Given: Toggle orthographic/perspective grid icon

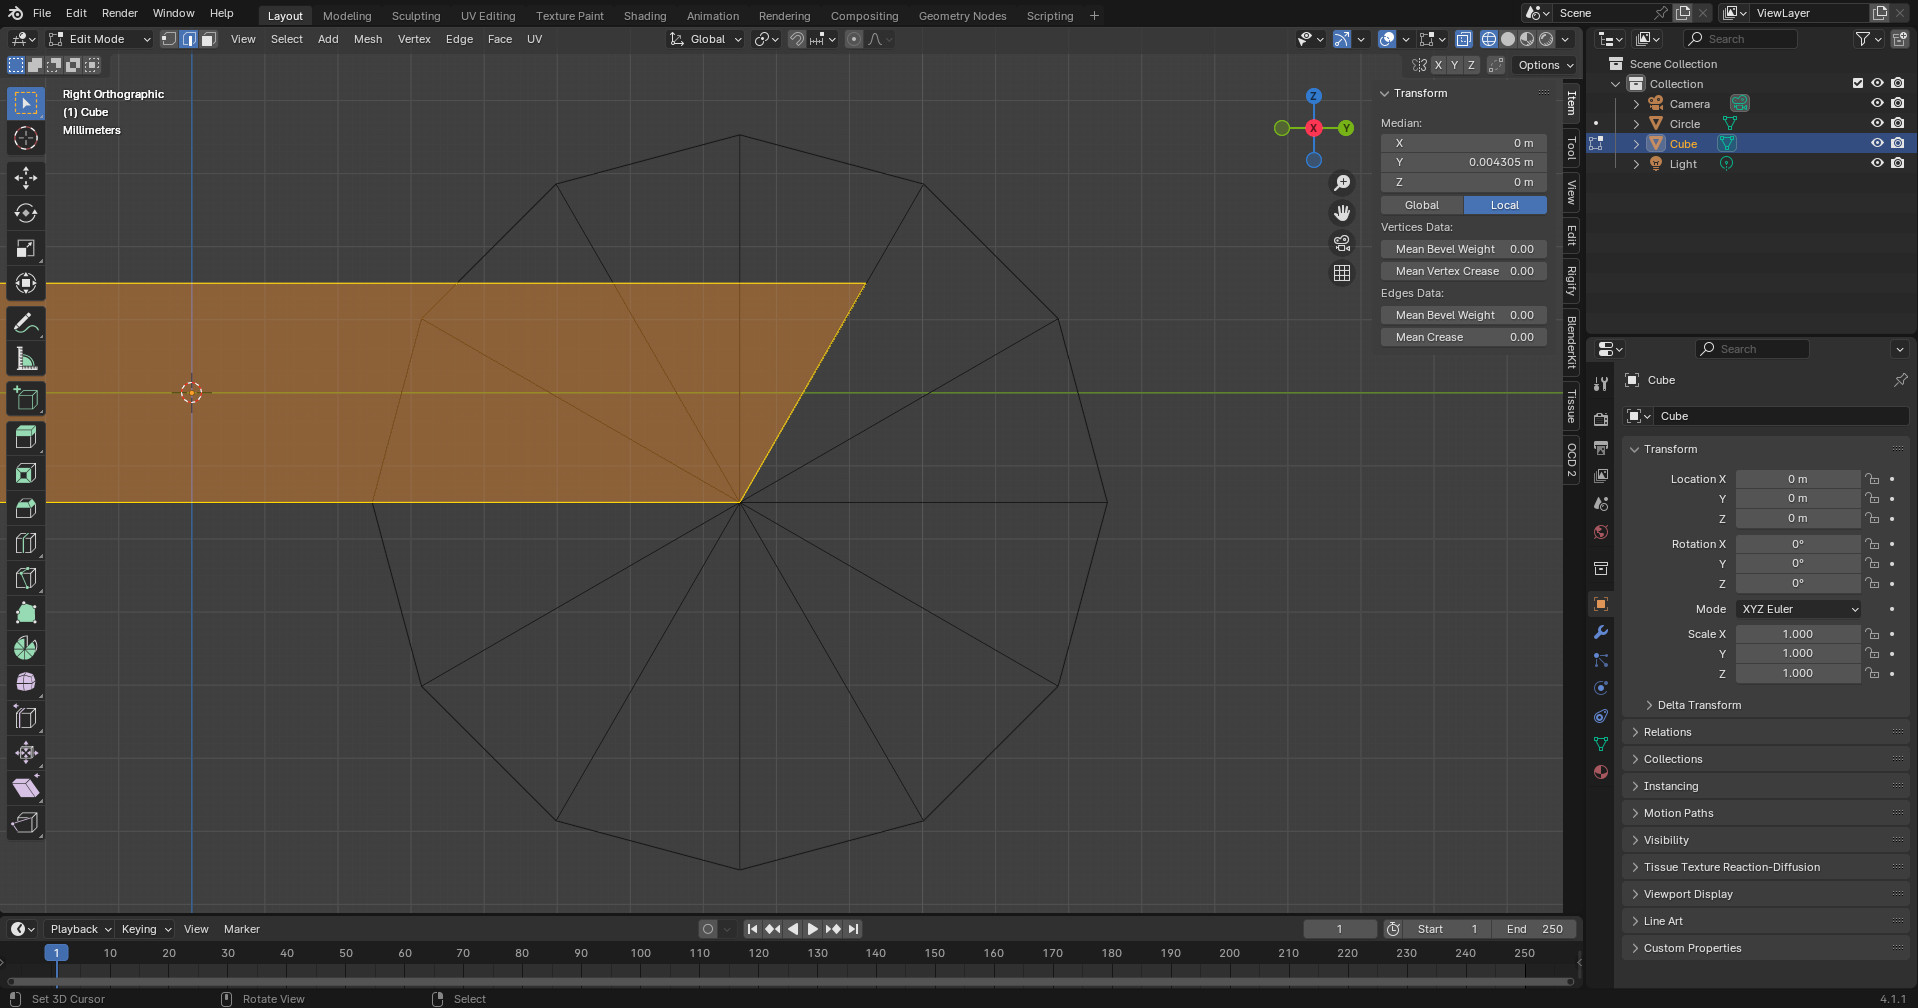Looking at the screenshot, I should point(1342,273).
